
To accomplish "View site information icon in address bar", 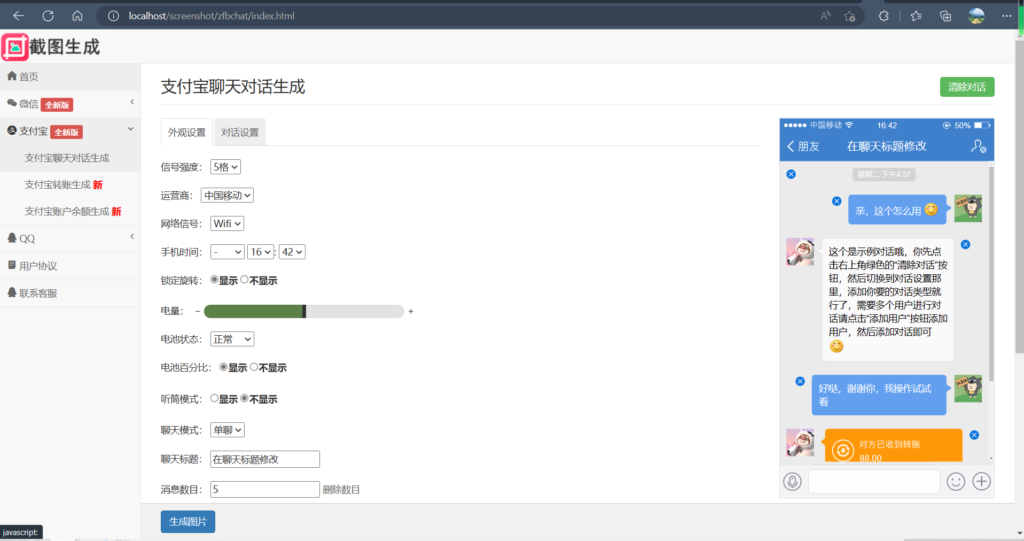I will pyautogui.click(x=113, y=16).
